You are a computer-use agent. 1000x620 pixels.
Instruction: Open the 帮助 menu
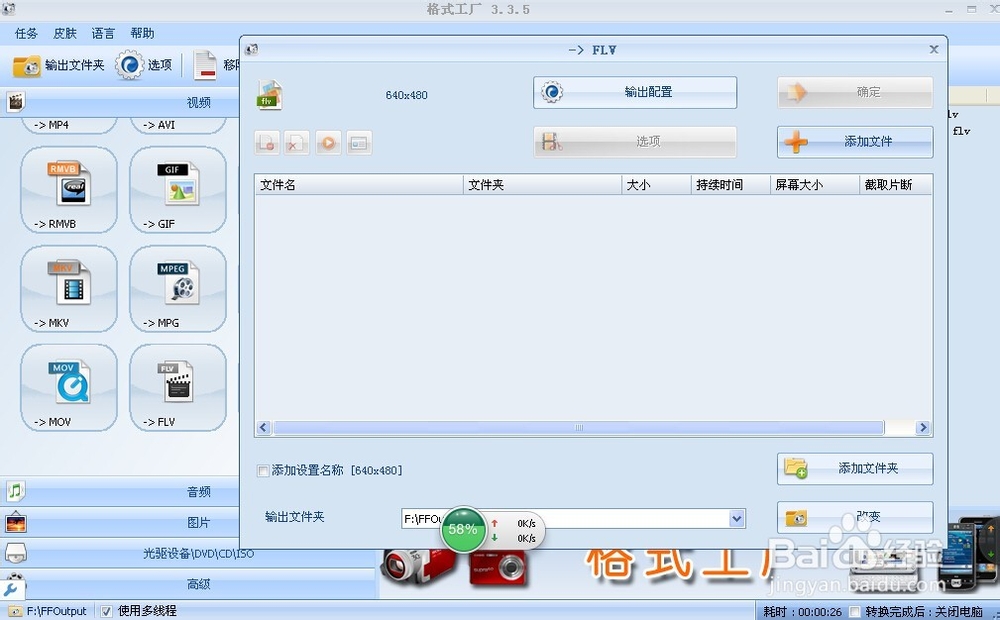point(142,33)
